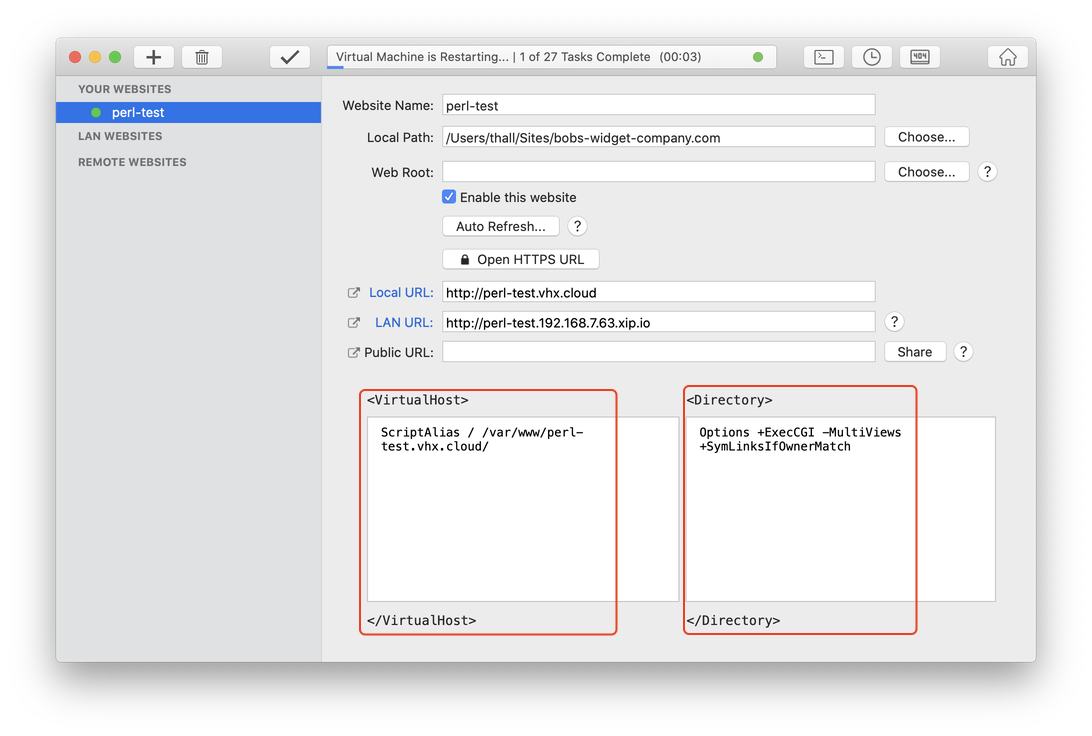
Task: Click the green status indicator in status bar
Action: point(758,57)
